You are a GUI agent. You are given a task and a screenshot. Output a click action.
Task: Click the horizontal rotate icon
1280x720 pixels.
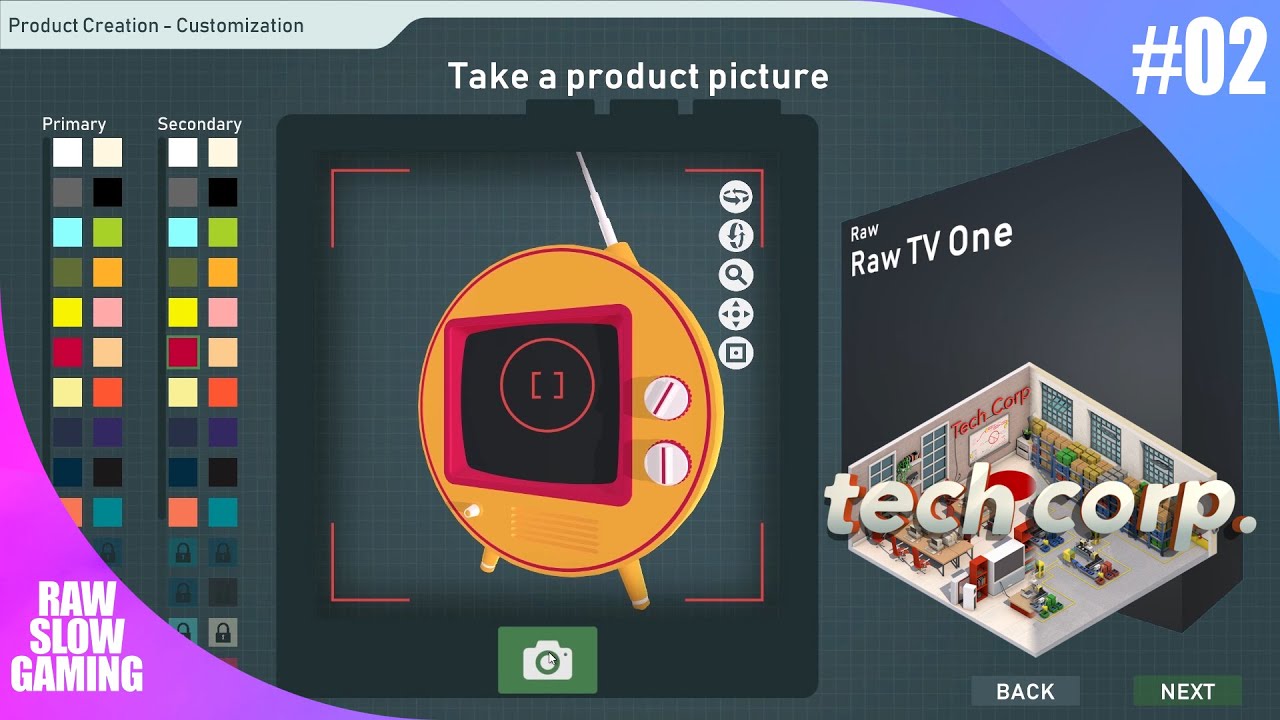(x=736, y=197)
